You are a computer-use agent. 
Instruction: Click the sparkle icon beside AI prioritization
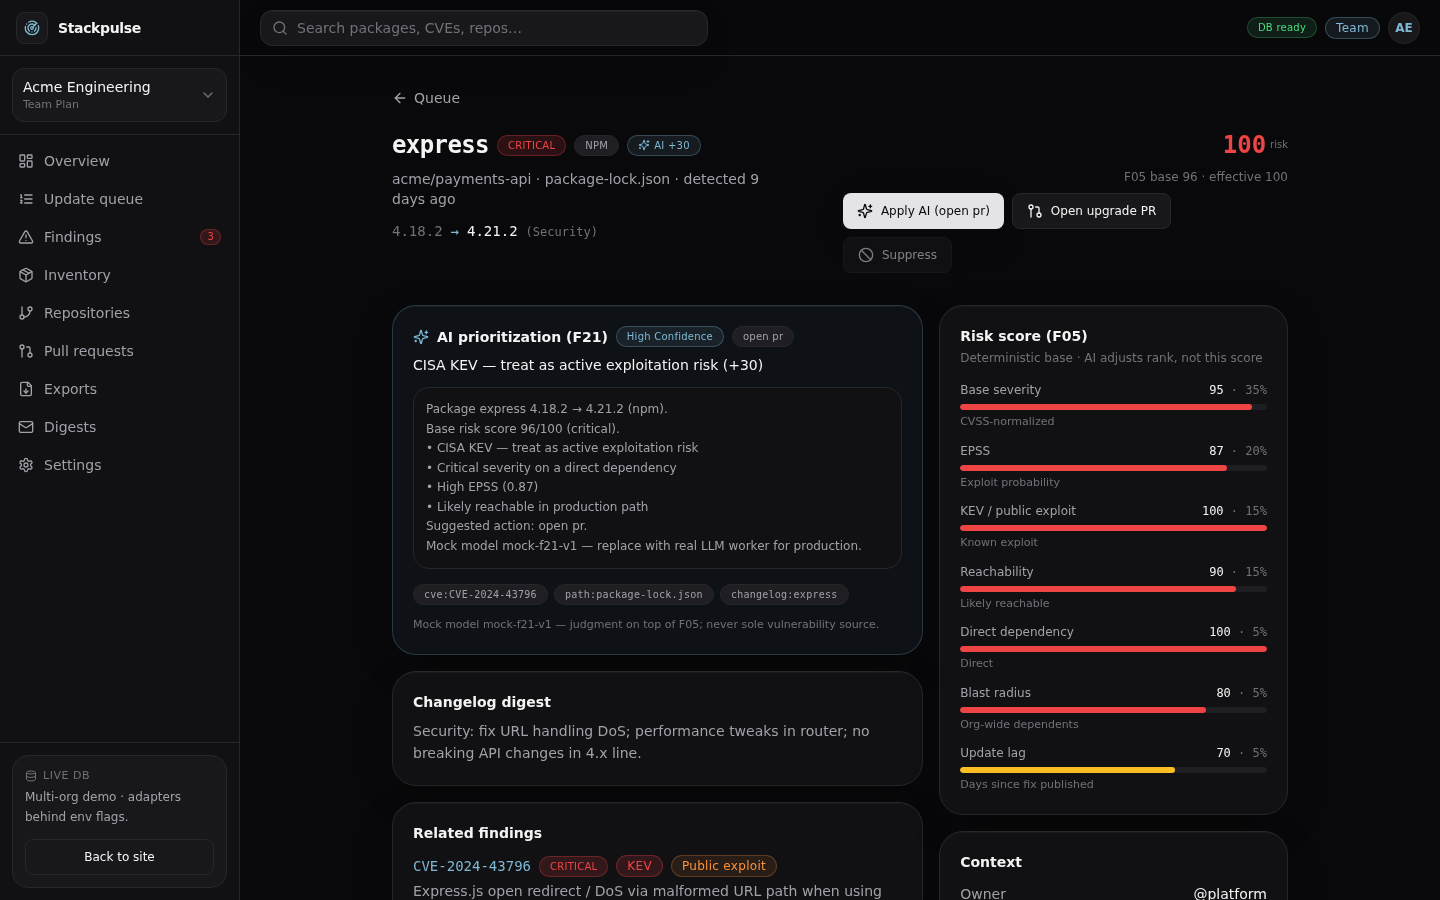tap(421, 337)
